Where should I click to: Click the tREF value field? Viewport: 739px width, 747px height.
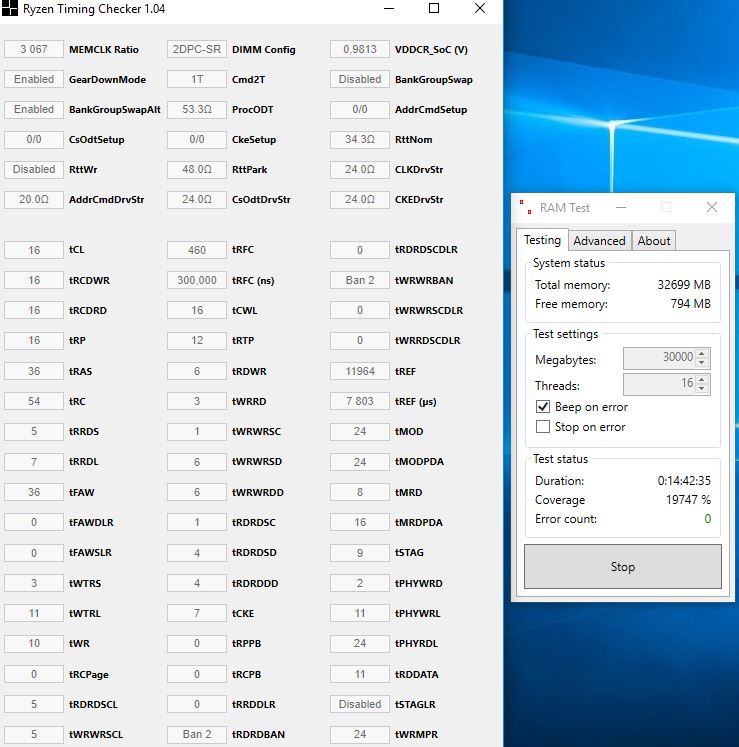click(x=360, y=371)
